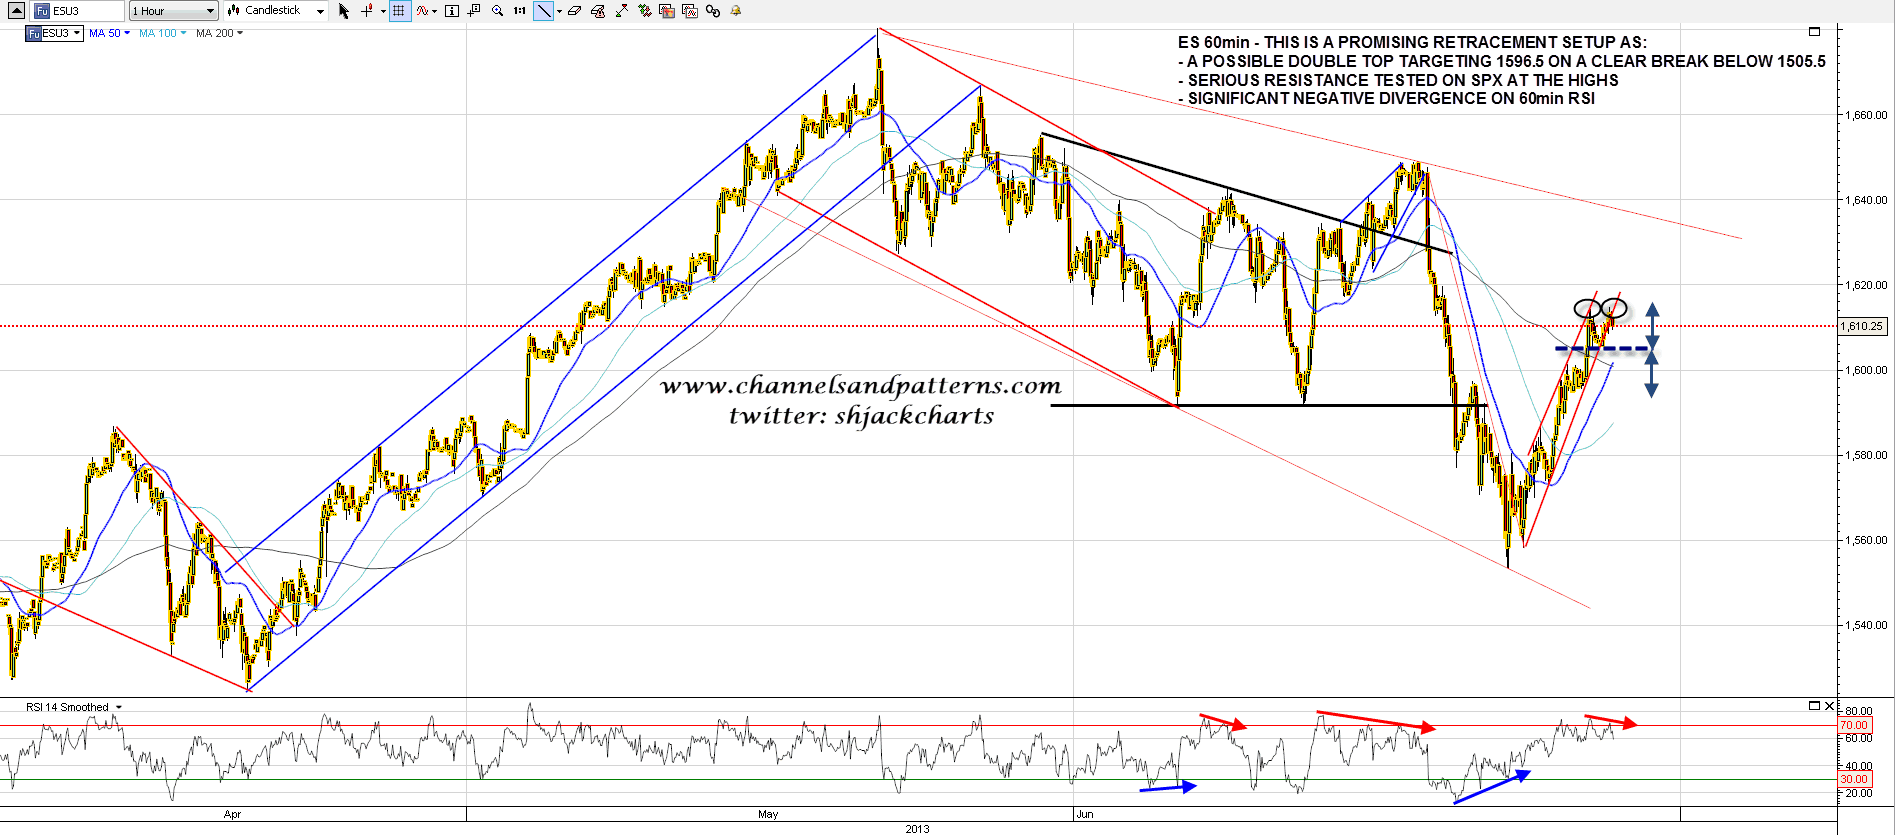
Task: Open the MA 50 indicator menu
Action: 109,34
